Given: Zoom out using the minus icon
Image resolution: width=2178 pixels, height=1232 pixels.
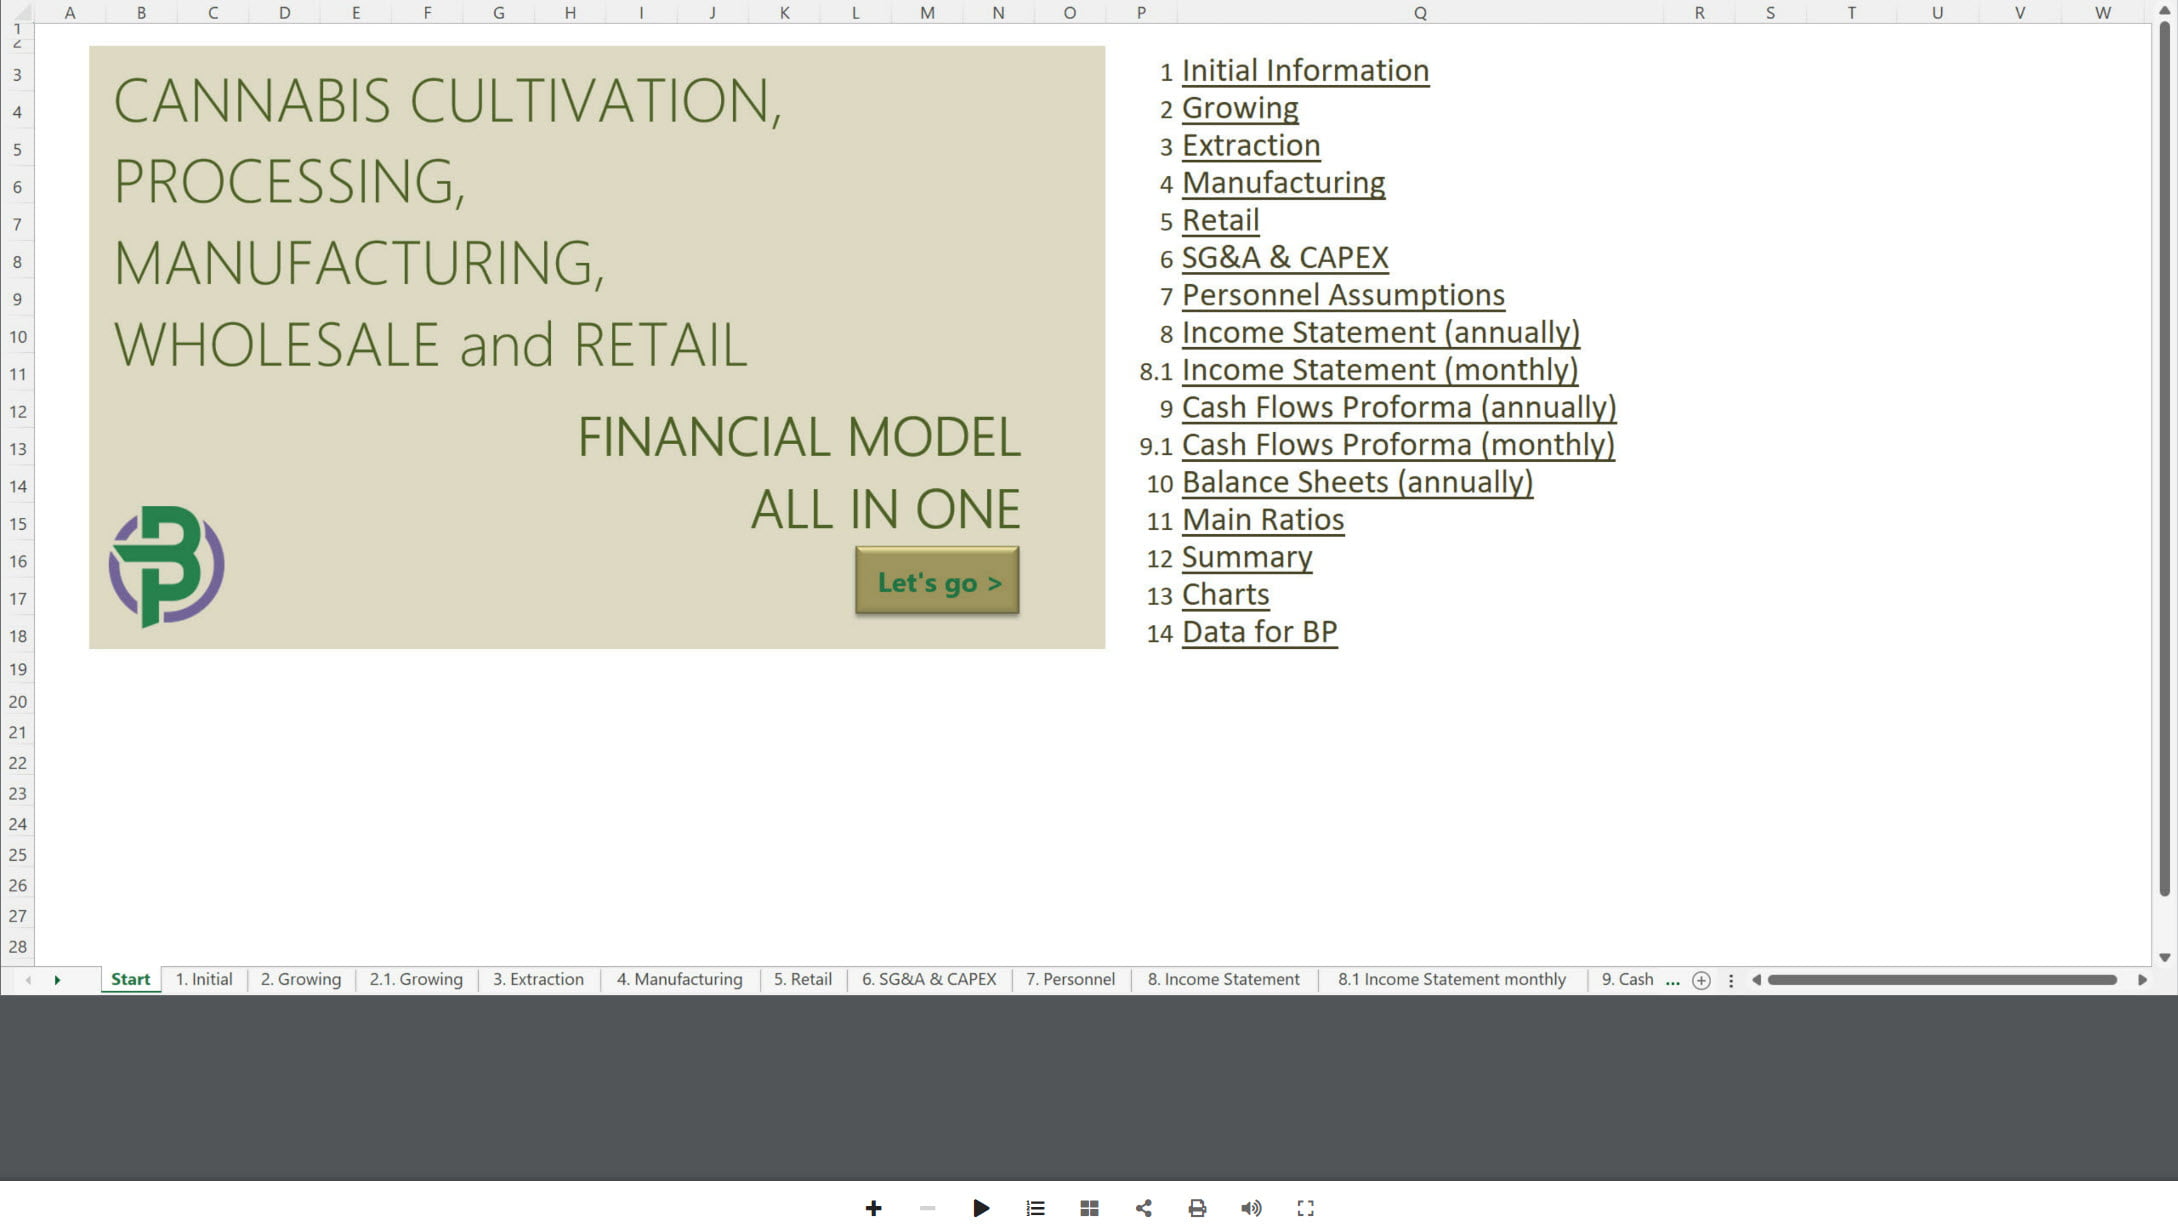Looking at the screenshot, I should pyautogui.click(x=927, y=1208).
